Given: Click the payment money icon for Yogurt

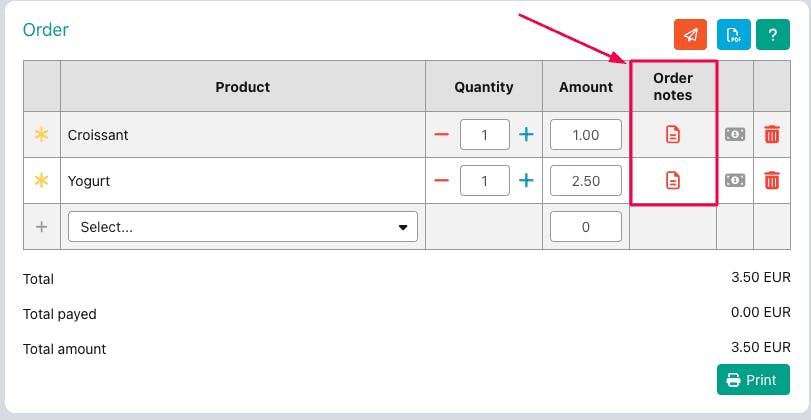Looking at the screenshot, I should (x=735, y=180).
